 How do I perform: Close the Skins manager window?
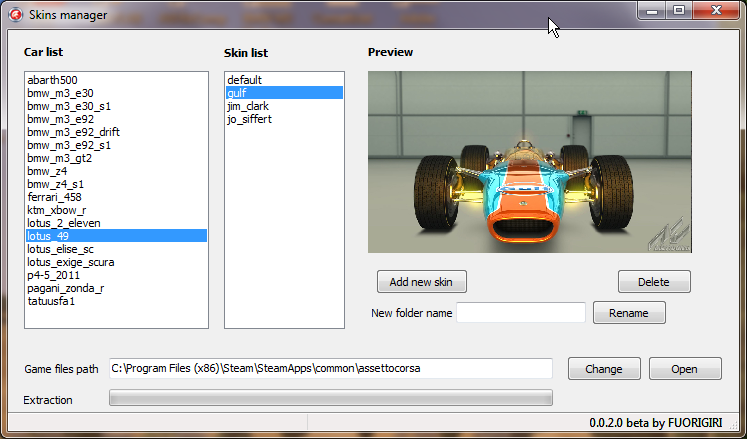[716, 11]
